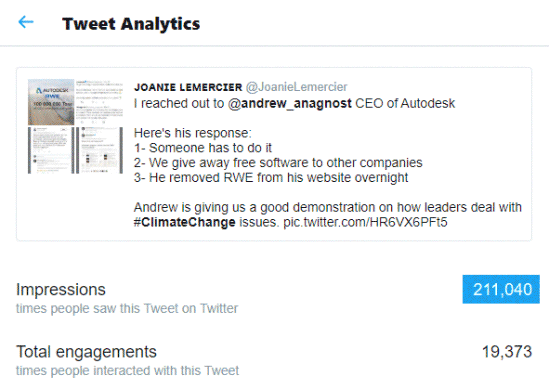
Task: Click the 'Someone has to do it' line
Action: tap(203, 148)
